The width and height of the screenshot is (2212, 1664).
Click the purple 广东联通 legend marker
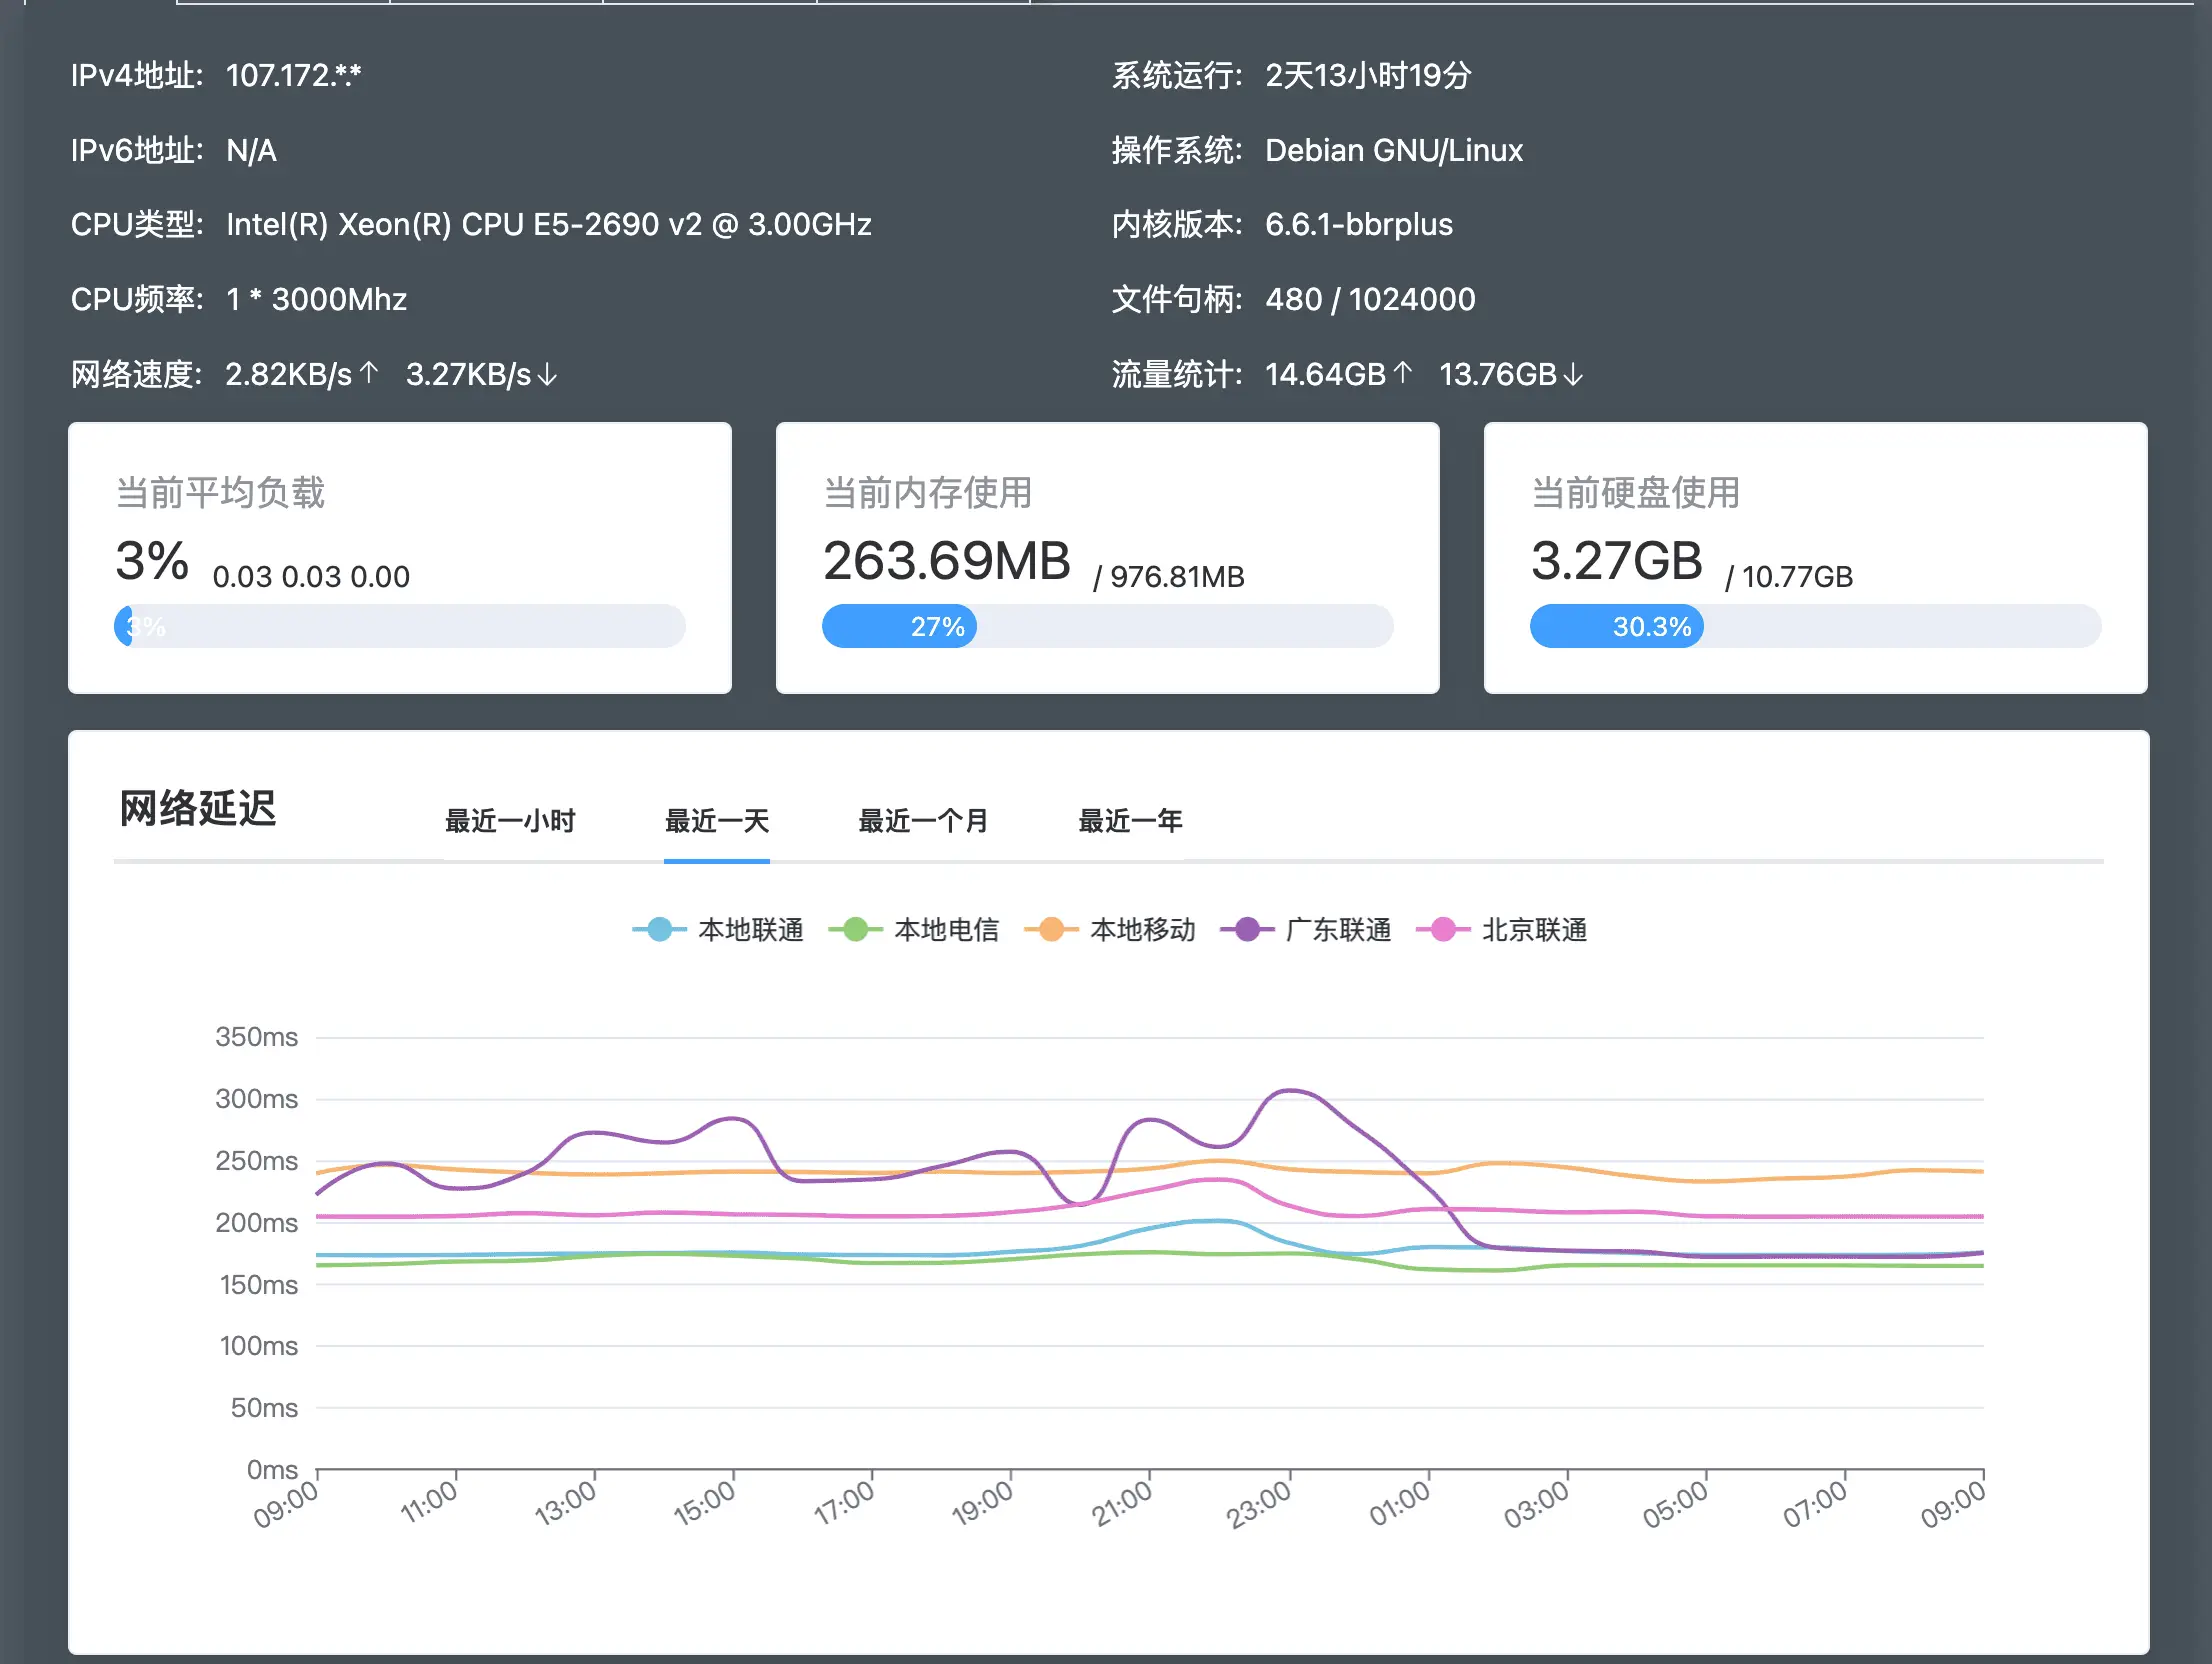tap(1247, 930)
